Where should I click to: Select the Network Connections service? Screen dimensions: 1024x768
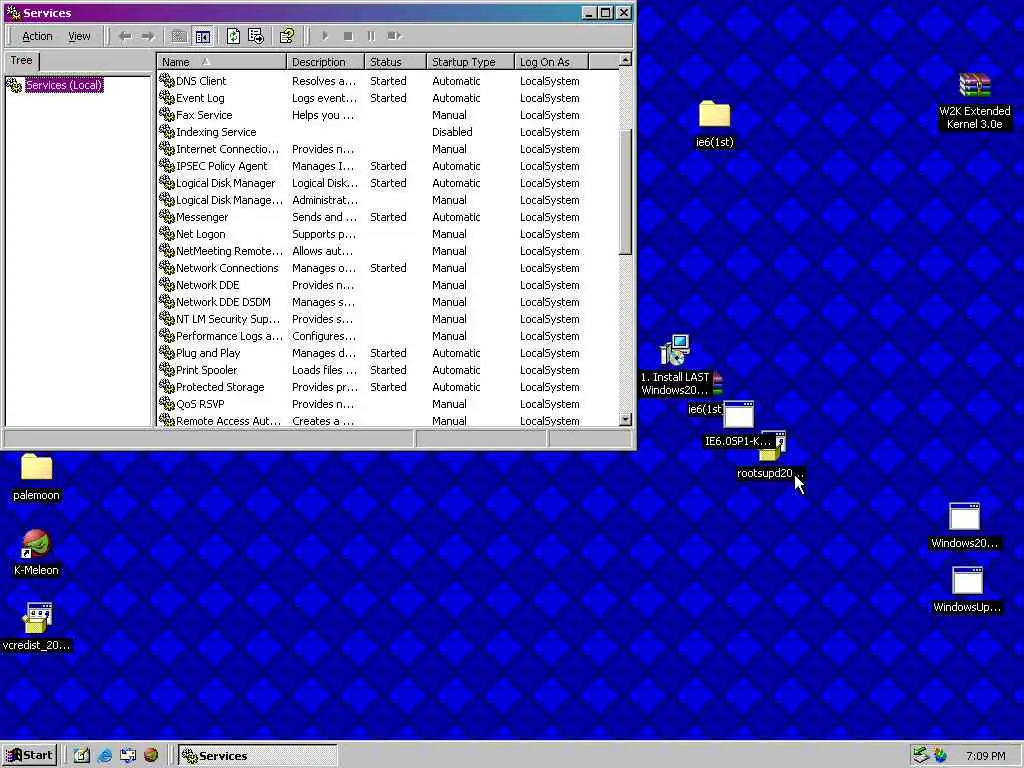click(227, 268)
